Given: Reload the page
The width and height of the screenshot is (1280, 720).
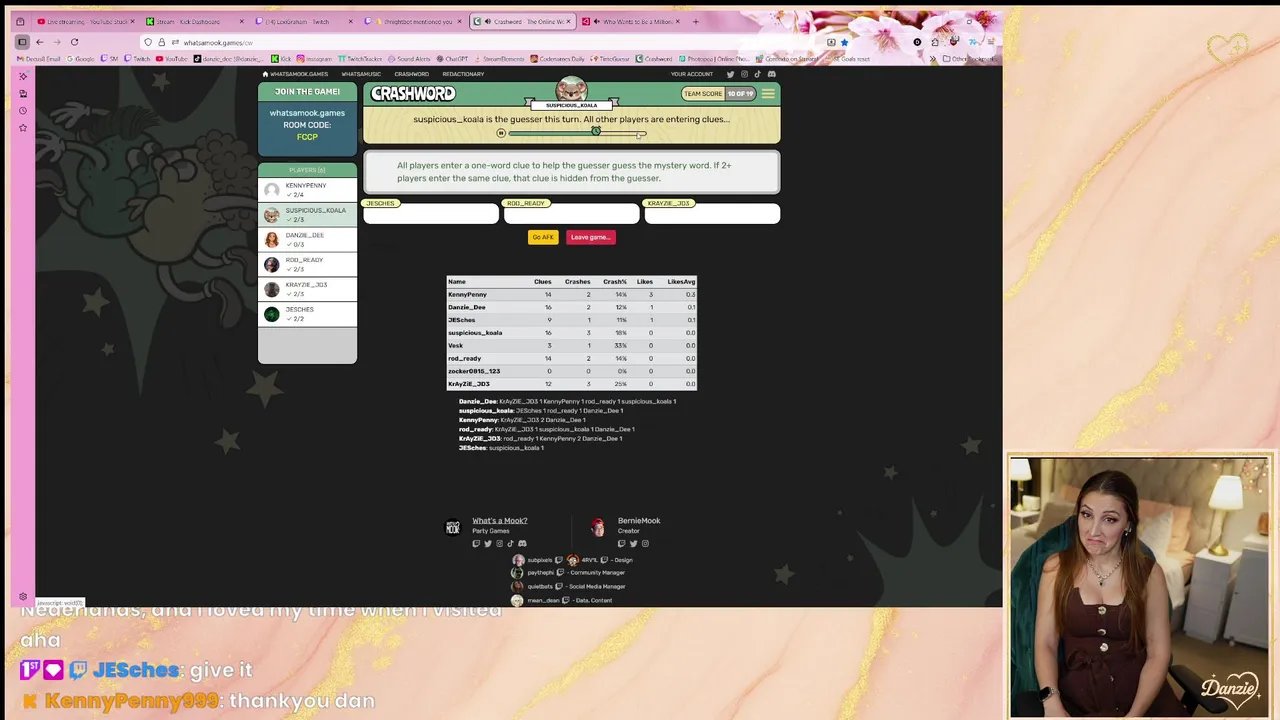Looking at the screenshot, I should [x=74, y=42].
